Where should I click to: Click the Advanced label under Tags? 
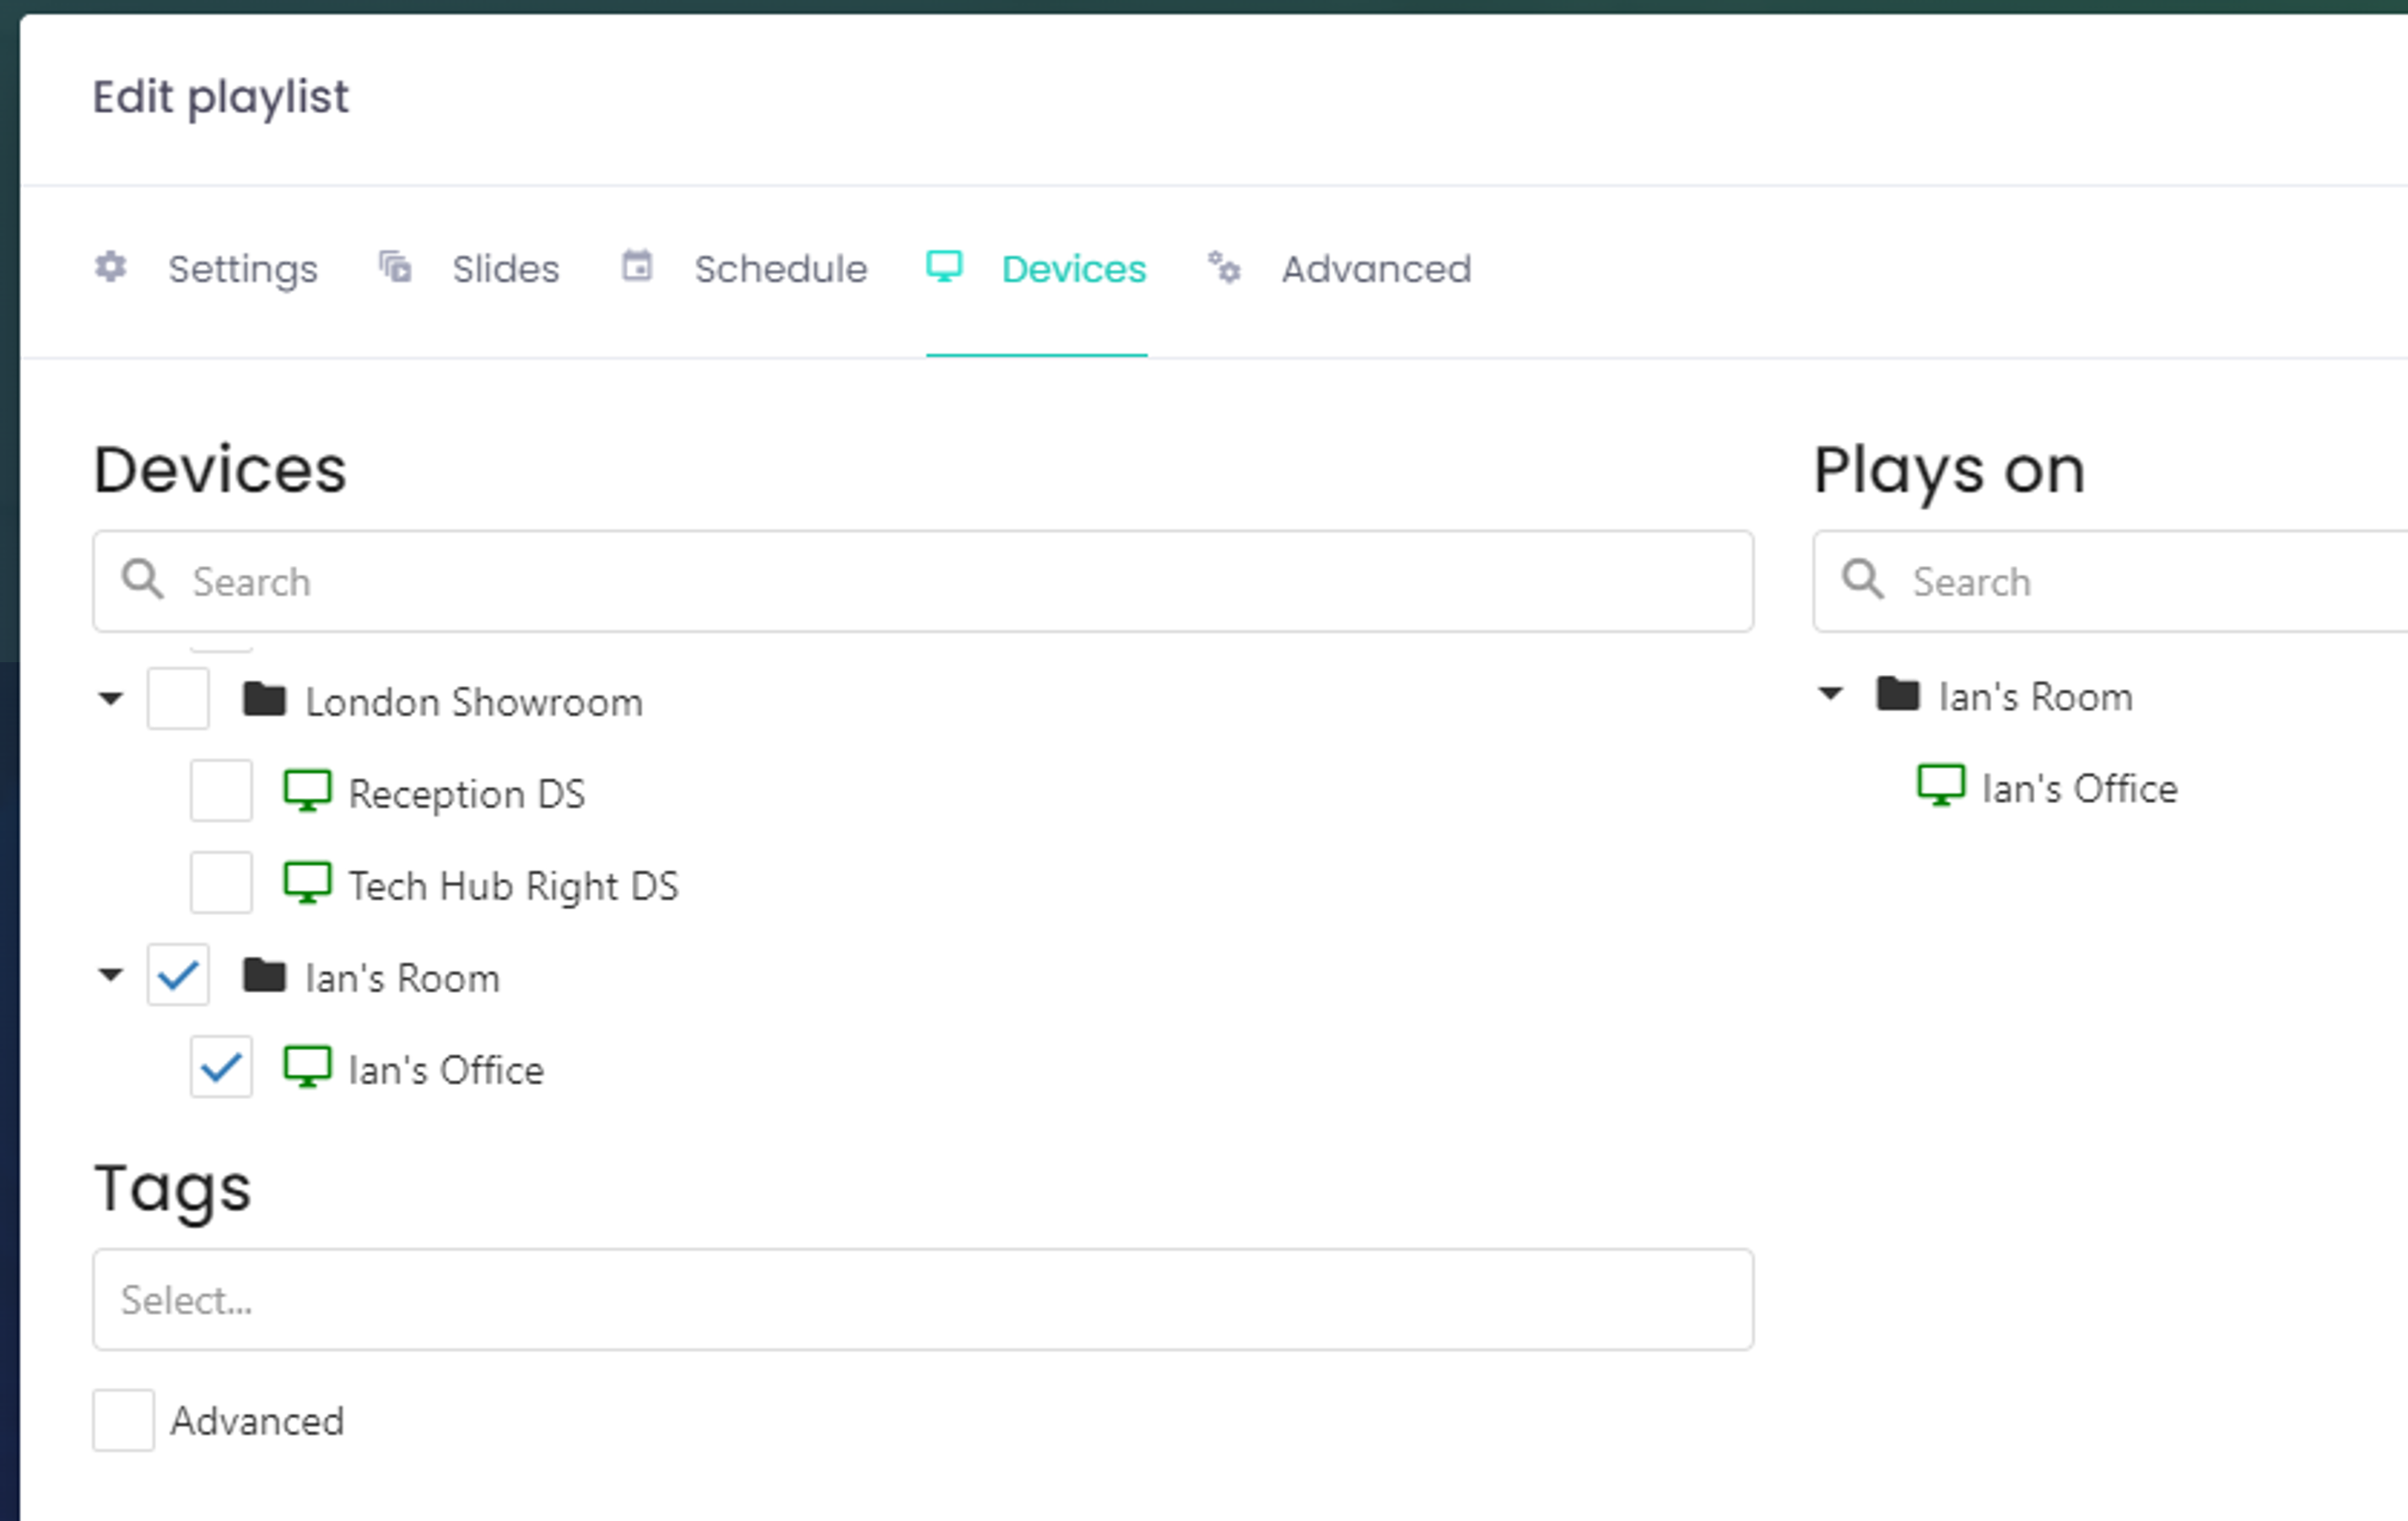257,1421
